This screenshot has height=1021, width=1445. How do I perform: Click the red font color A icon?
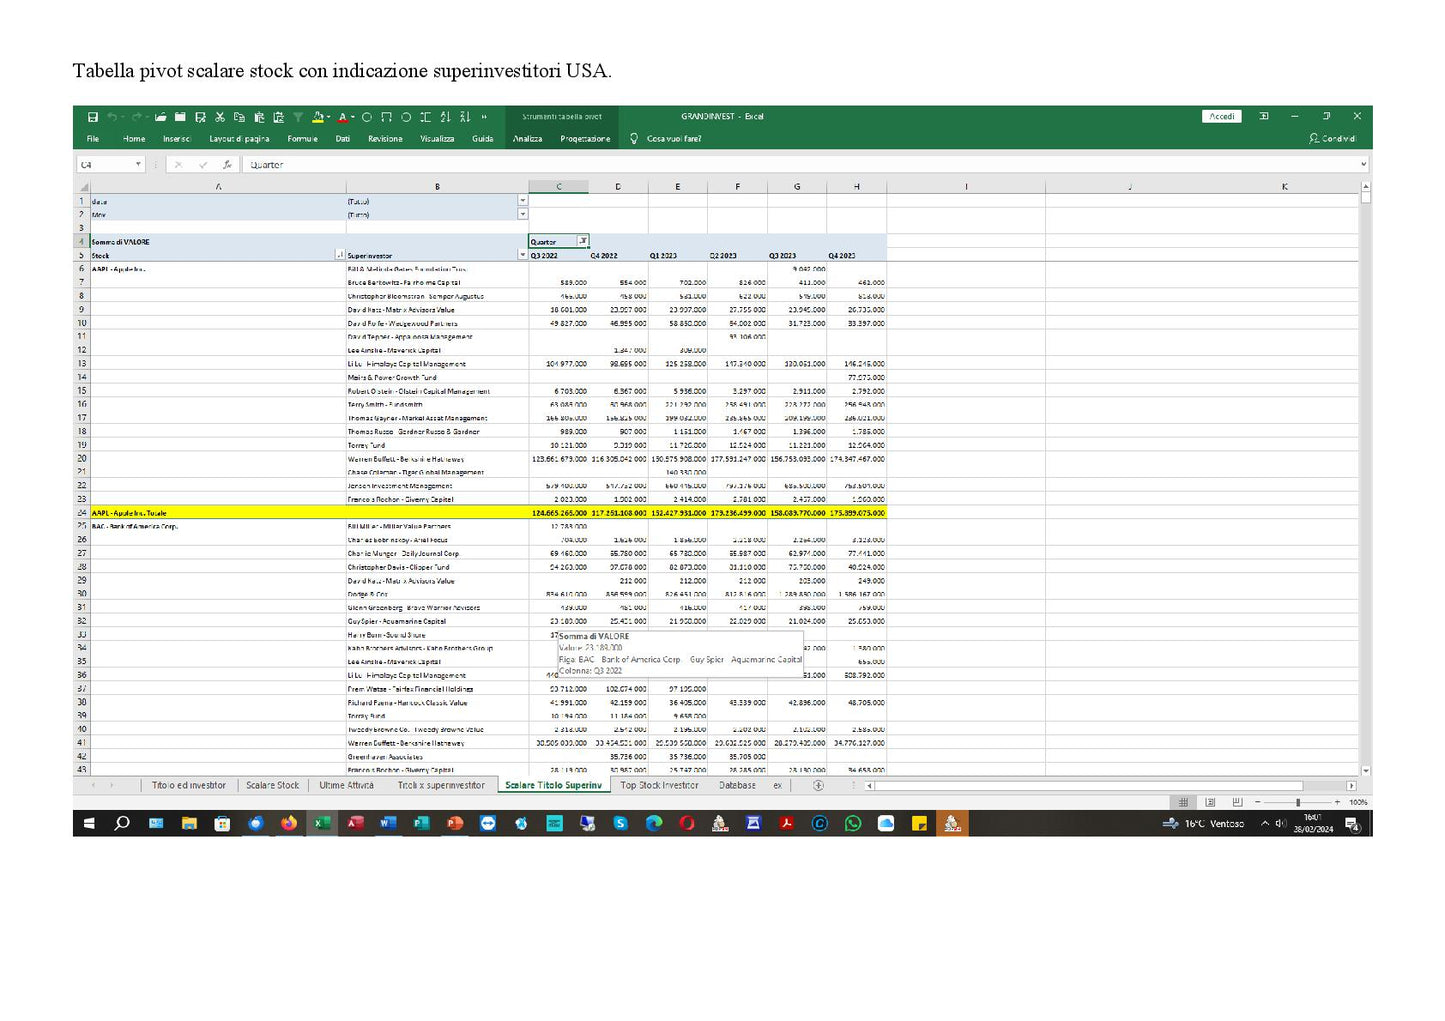click(x=342, y=117)
